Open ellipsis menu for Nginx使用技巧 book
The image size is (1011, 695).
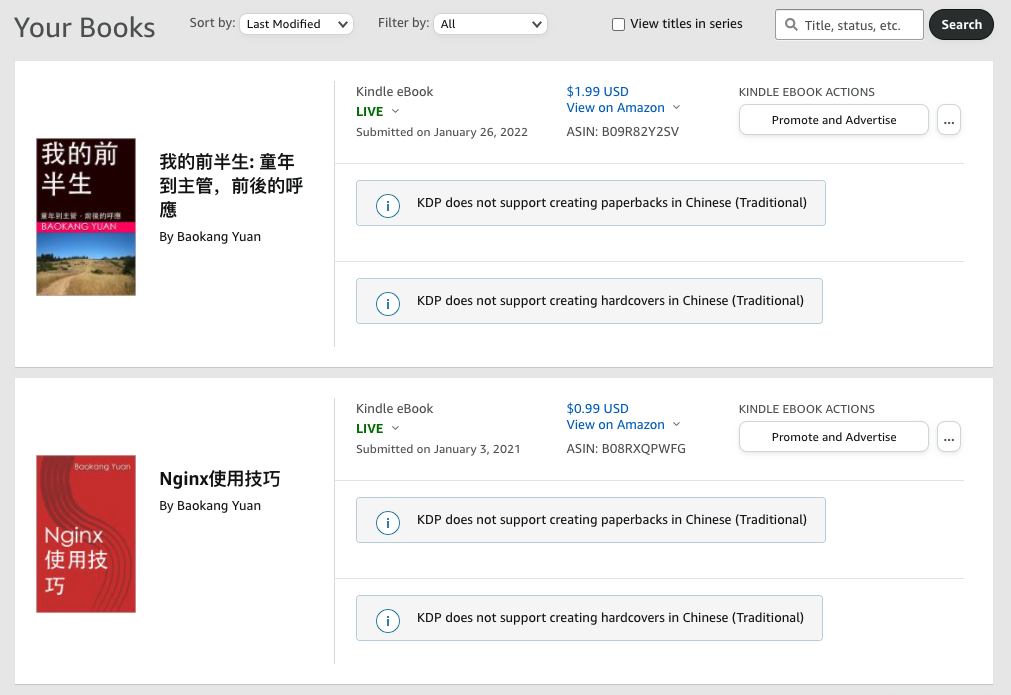pos(948,437)
